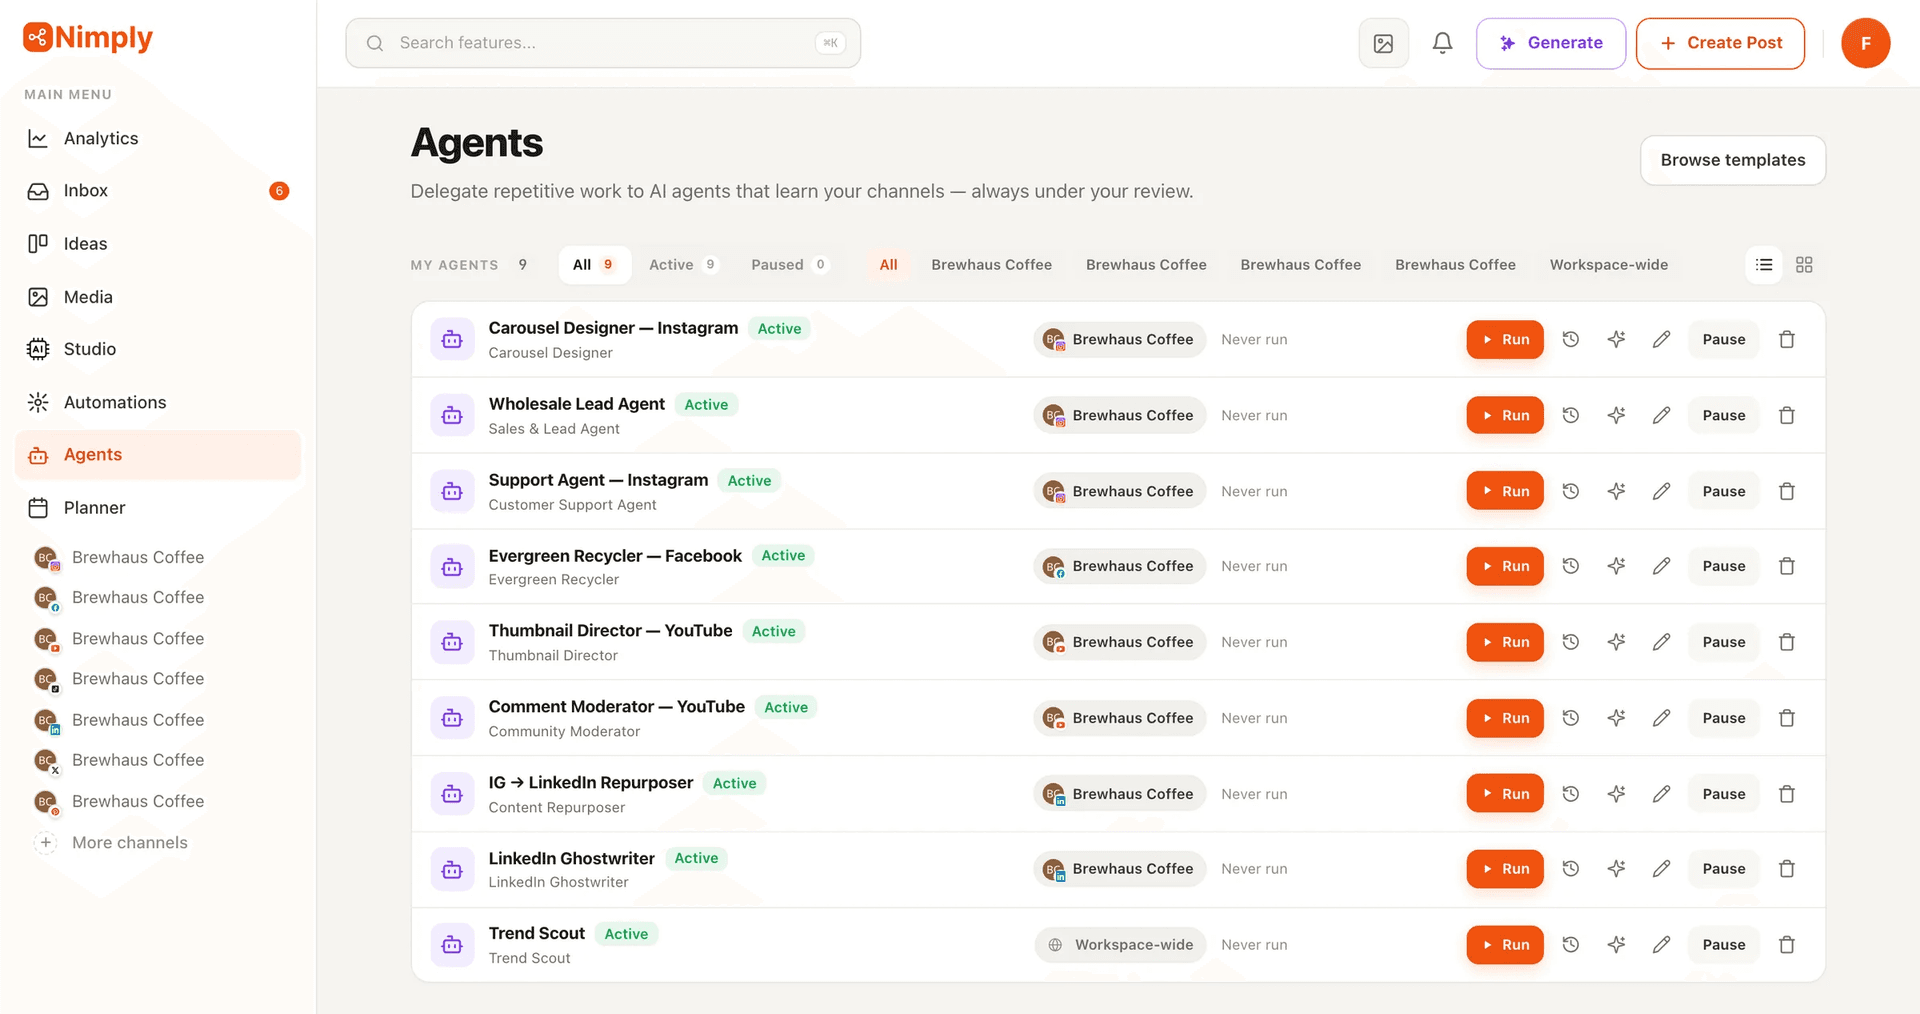Open Studio in the sidebar
Viewport: 1920px width, 1014px height.
[158, 349]
